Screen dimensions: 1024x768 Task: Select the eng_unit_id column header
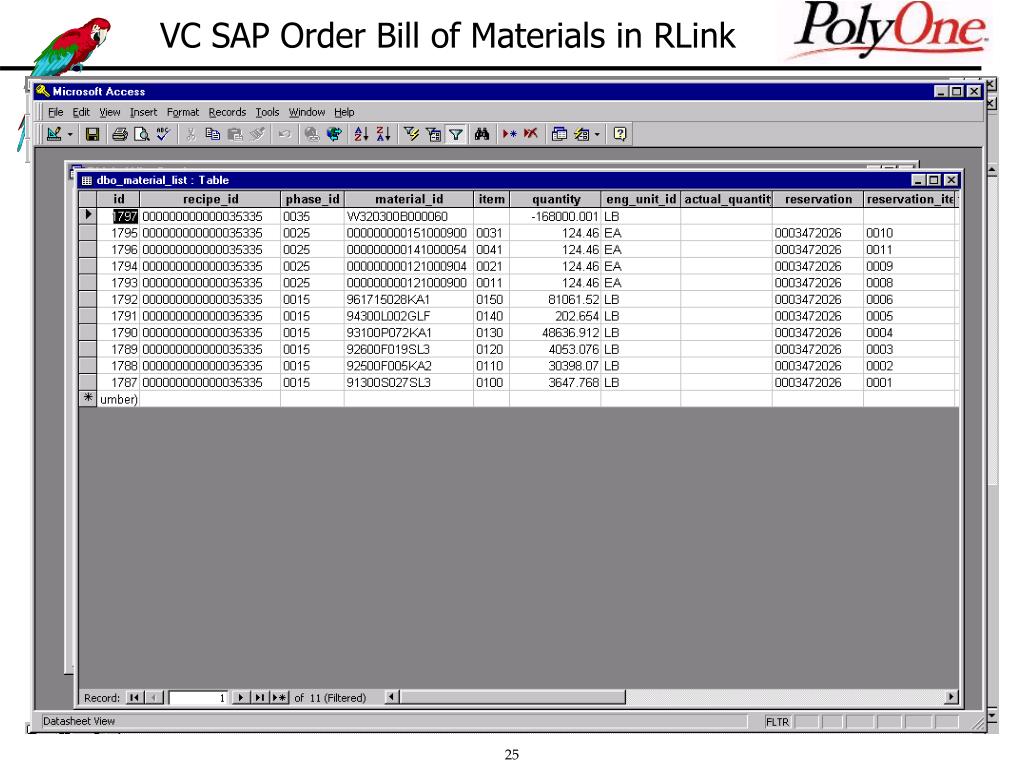tap(641, 199)
